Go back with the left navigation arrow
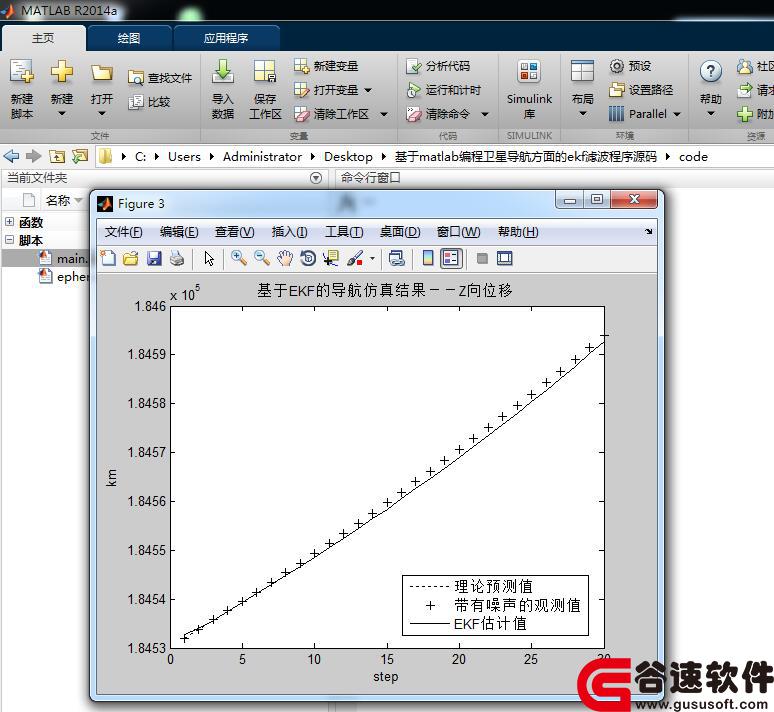 (11, 157)
